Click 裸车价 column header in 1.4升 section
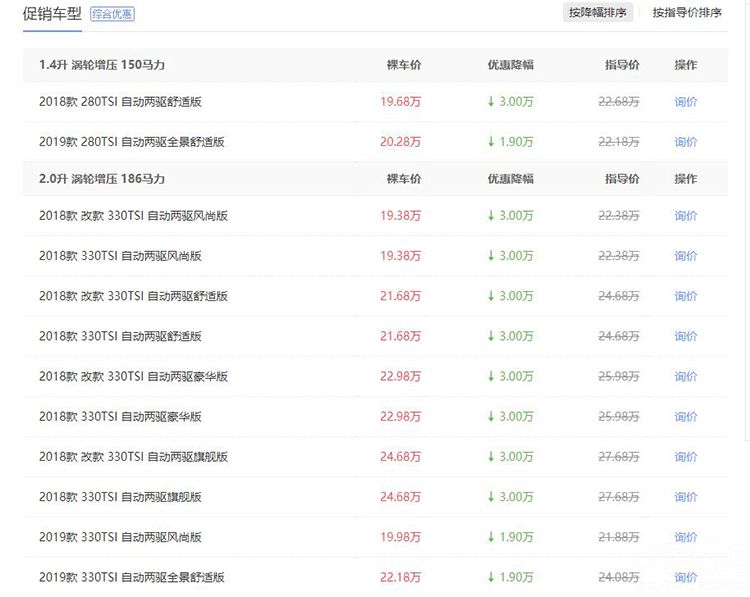The height and width of the screenshot is (597, 750). pos(404,65)
